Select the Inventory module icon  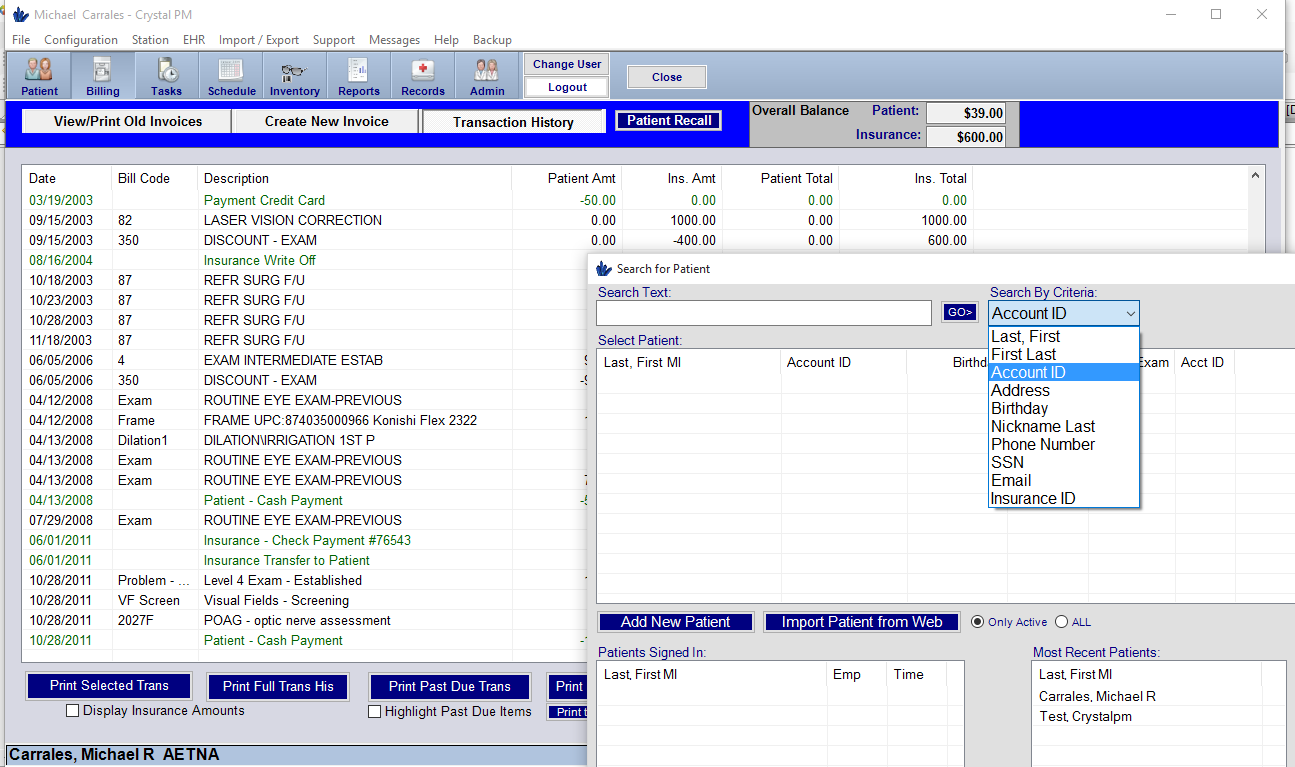tap(294, 75)
